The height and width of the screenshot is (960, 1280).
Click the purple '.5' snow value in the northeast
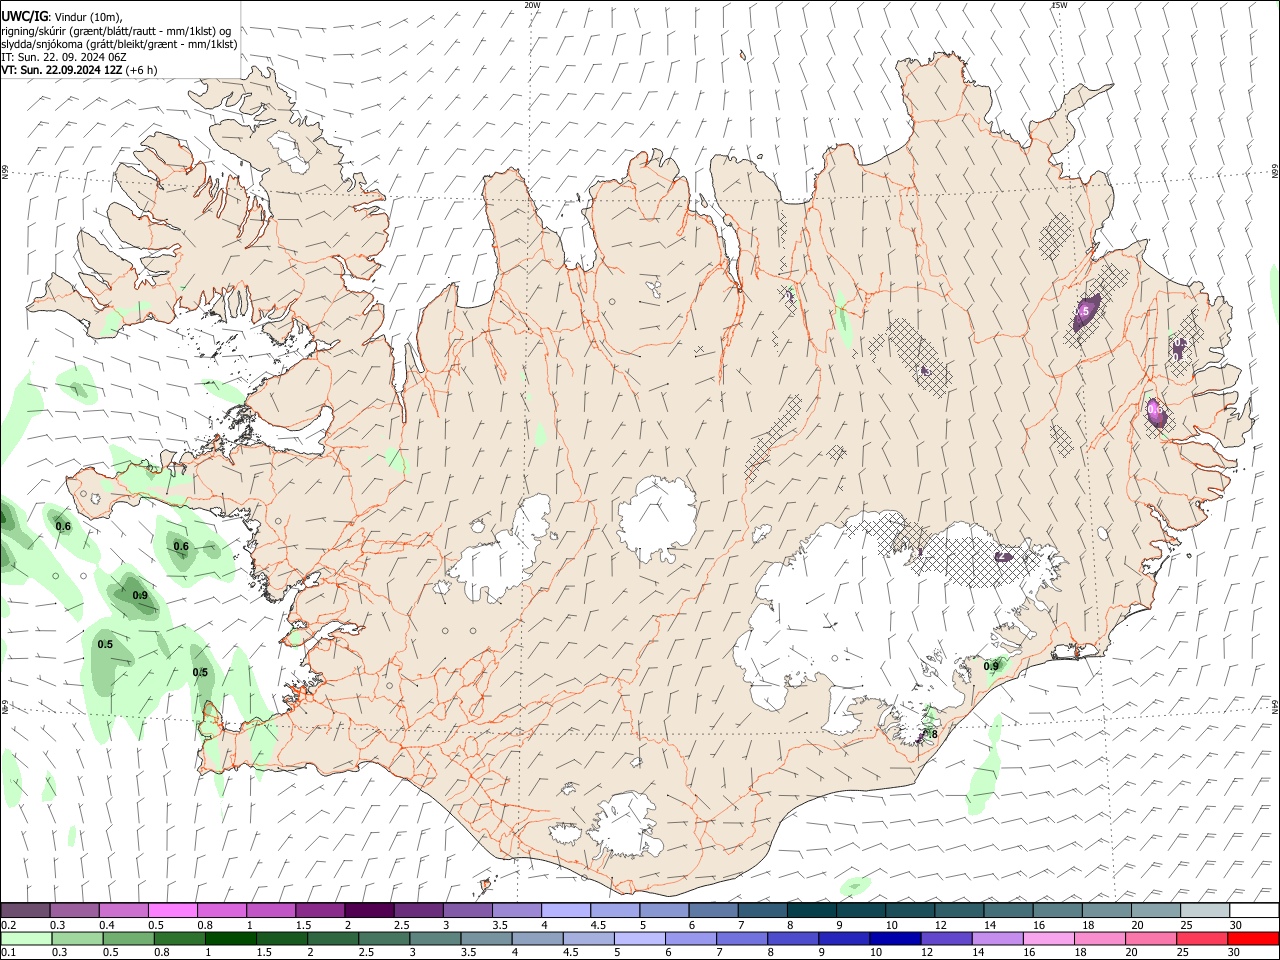click(1084, 312)
